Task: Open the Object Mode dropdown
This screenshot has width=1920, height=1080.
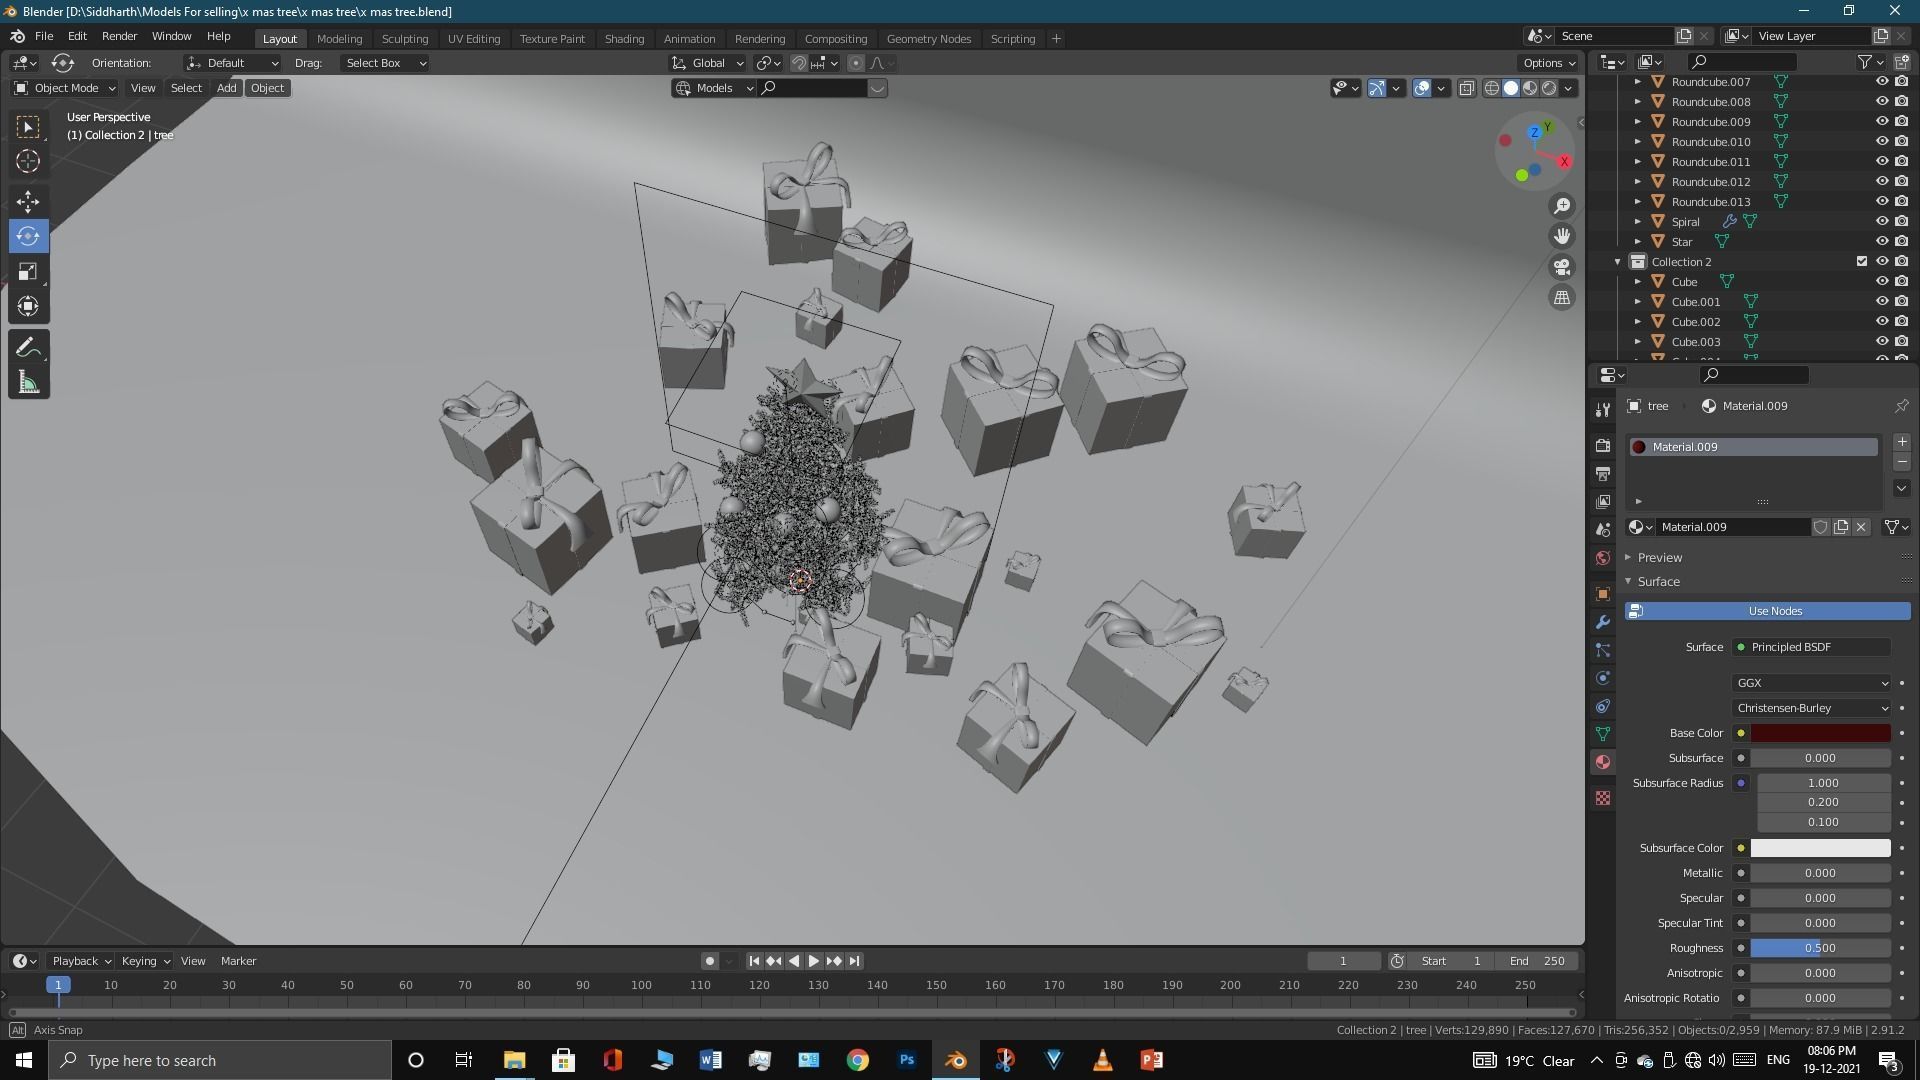Action: 64,88
